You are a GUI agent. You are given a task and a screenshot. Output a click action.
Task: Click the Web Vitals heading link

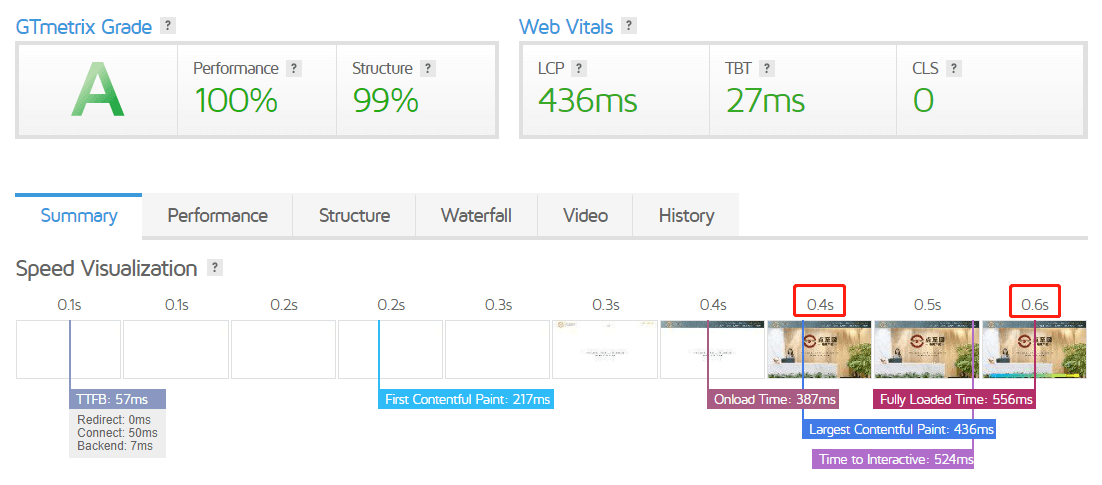pyautogui.click(x=565, y=27)
